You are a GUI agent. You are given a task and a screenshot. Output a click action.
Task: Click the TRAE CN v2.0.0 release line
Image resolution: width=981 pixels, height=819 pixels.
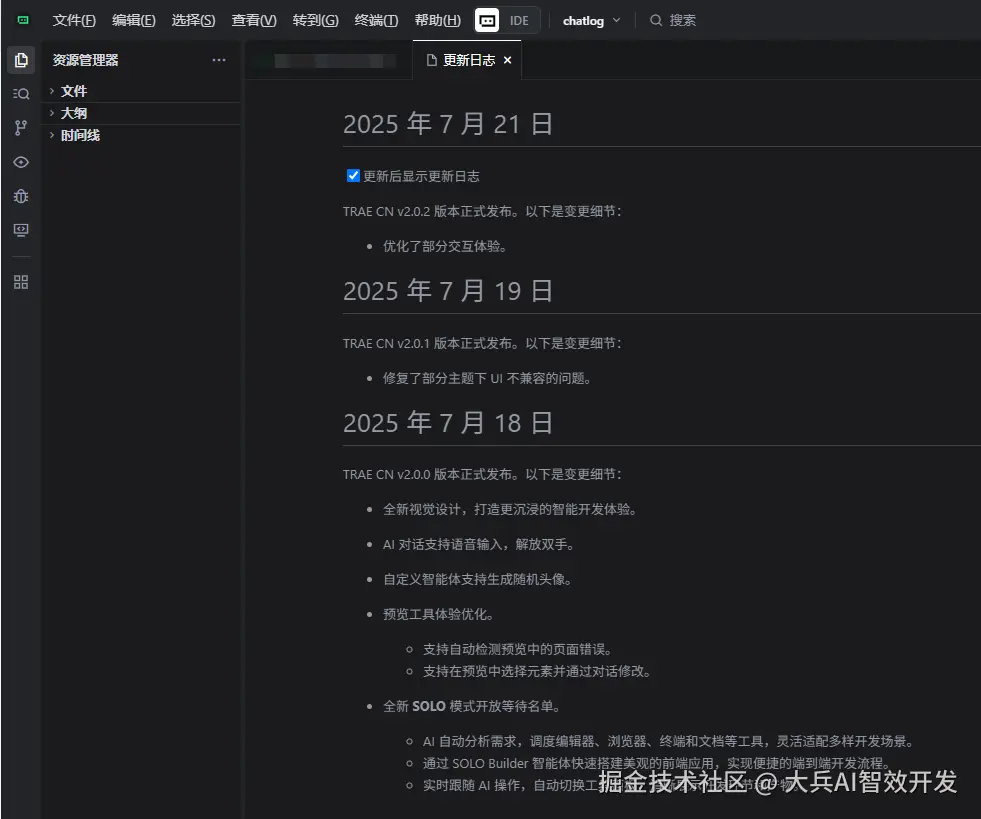[x=482, y=474]
